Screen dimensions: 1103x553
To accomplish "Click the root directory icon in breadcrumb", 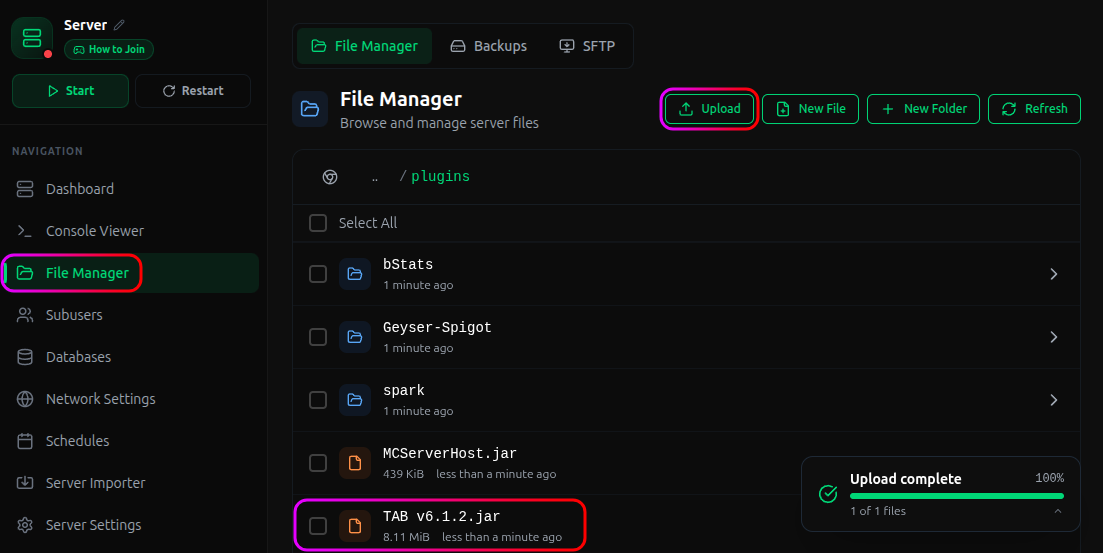I will 330,177.
